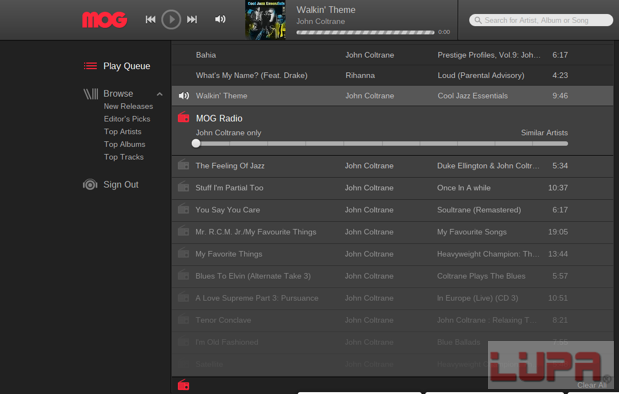
Task: Click radio icon beside My Favorite Things
Action: tap(183, 253)
